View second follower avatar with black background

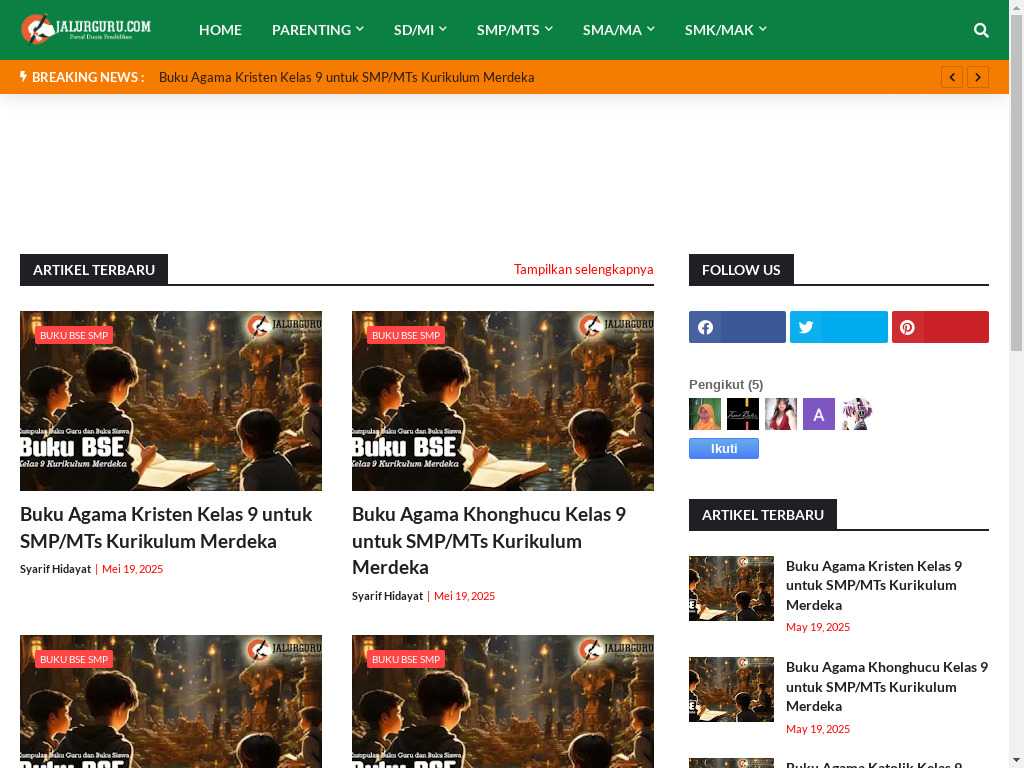(743, 414)
